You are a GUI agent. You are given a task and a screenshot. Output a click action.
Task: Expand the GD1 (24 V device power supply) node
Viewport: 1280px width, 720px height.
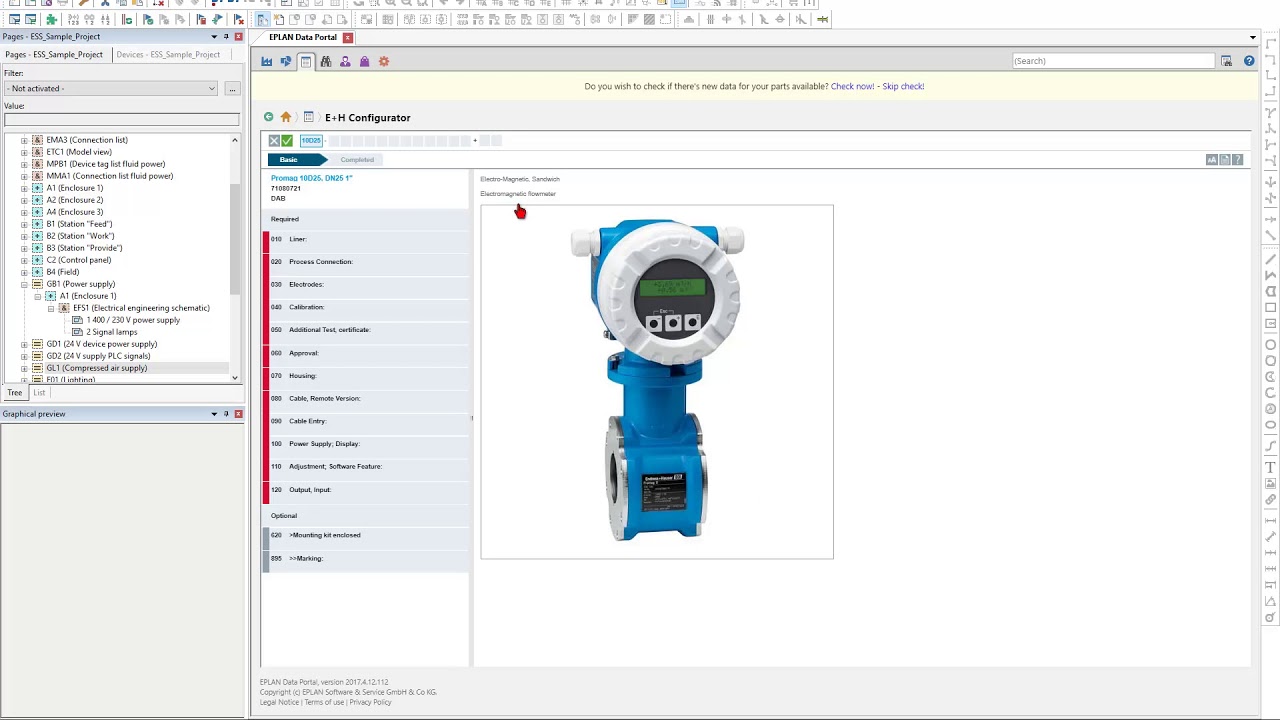(x=24, y=344)
